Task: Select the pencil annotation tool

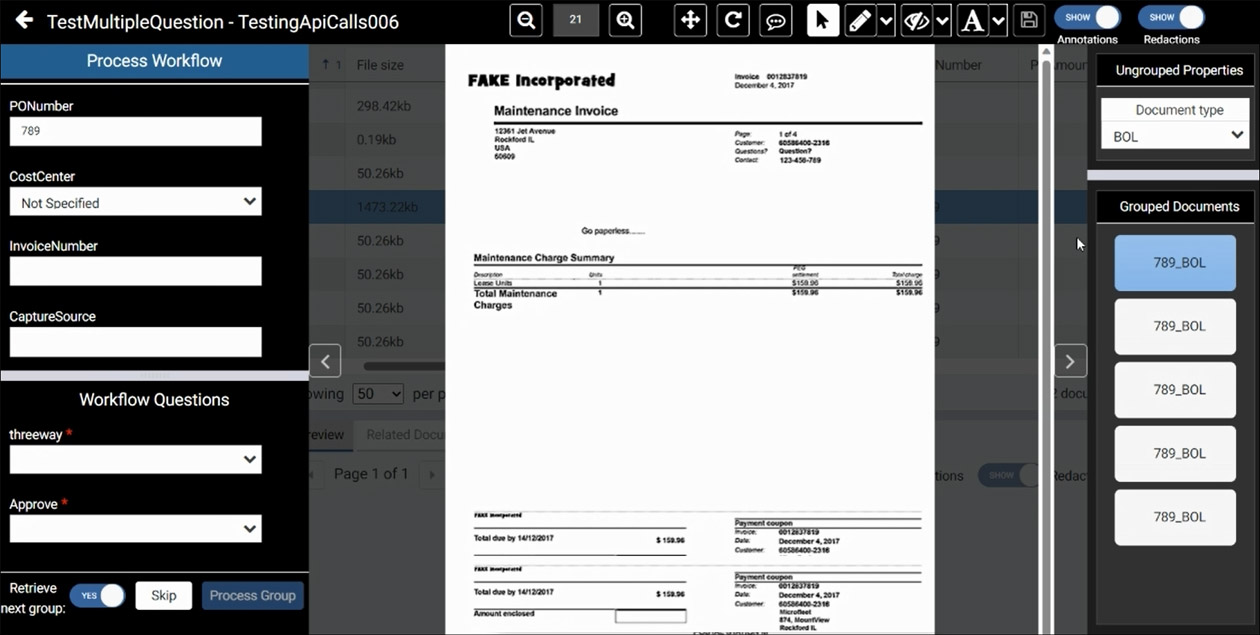Action: 860,20
